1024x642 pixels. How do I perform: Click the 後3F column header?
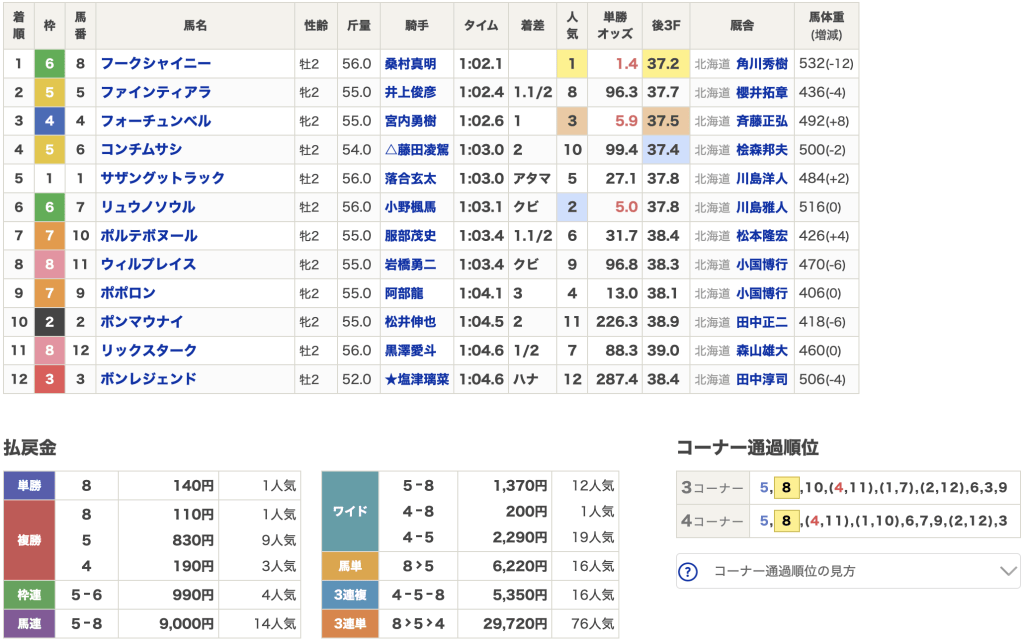pyautogui.click(x=665, y=25)
